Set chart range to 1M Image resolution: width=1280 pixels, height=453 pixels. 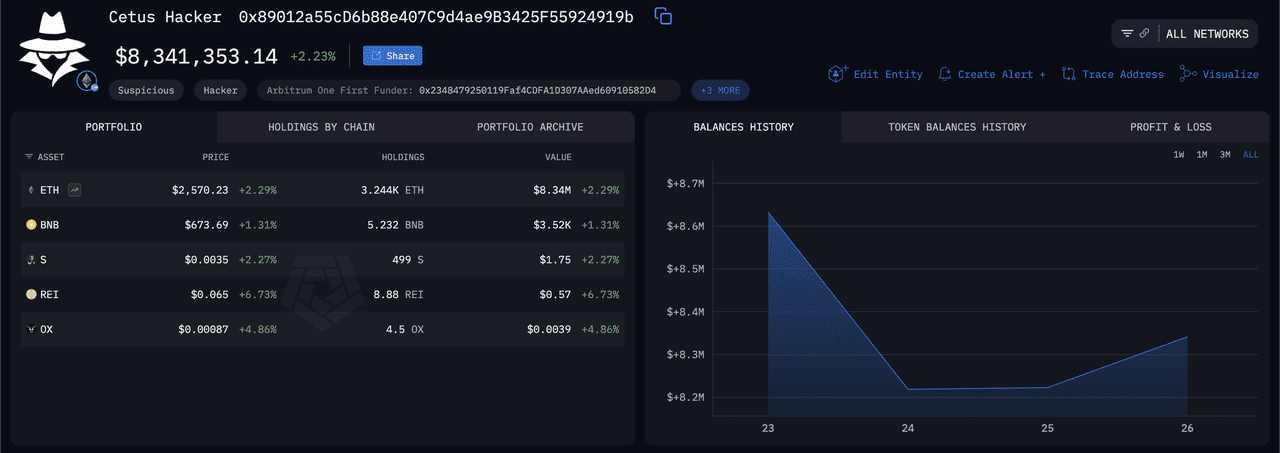click(x=1202, y=155)
